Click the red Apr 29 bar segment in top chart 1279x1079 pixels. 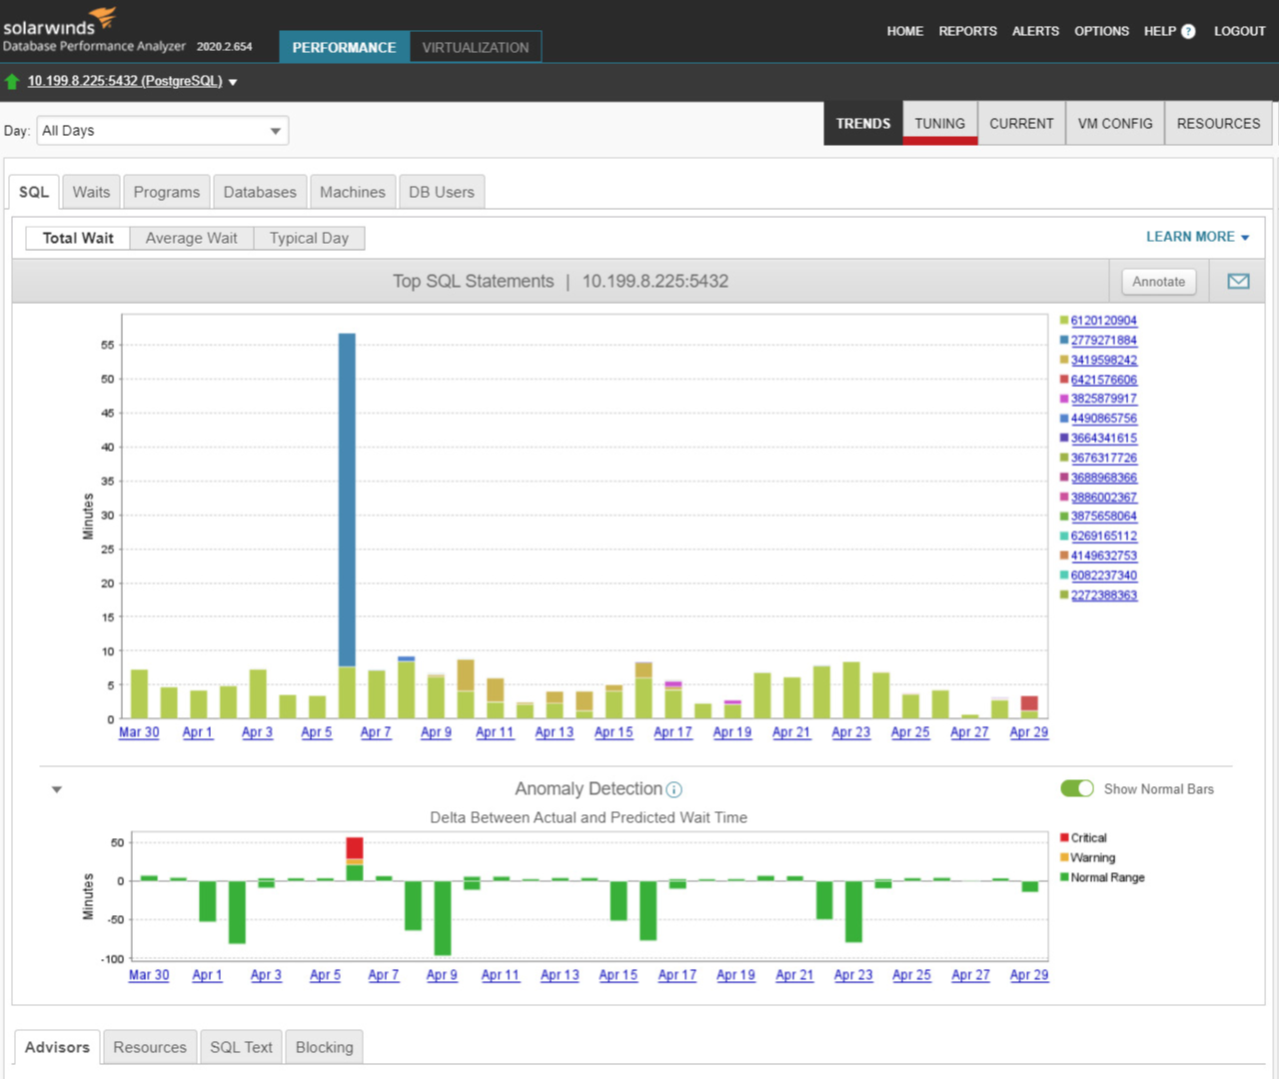pos(1029,703)
